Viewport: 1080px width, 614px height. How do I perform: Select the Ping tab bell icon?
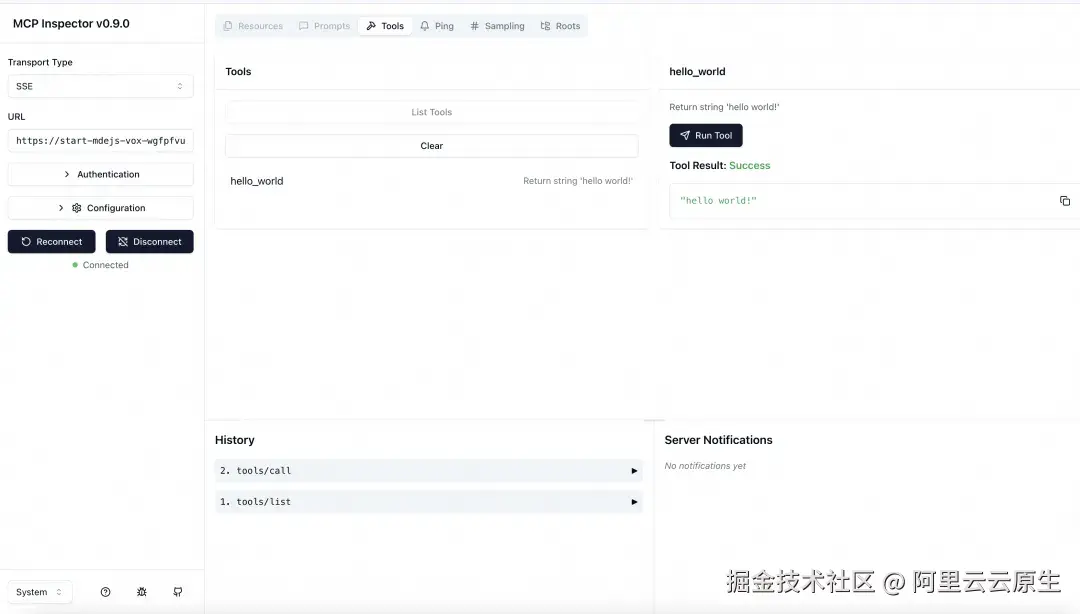pos(424,25)
